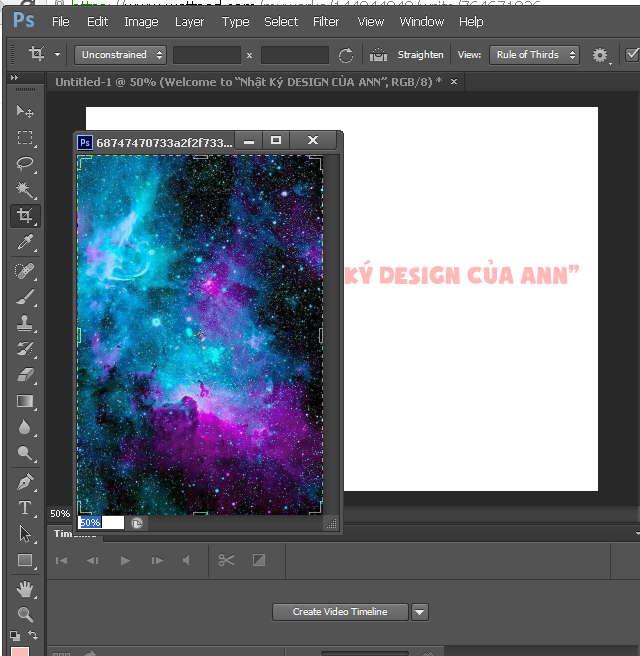640x656 pixels.
Task: Select the Pen tool
Action: 25,482
